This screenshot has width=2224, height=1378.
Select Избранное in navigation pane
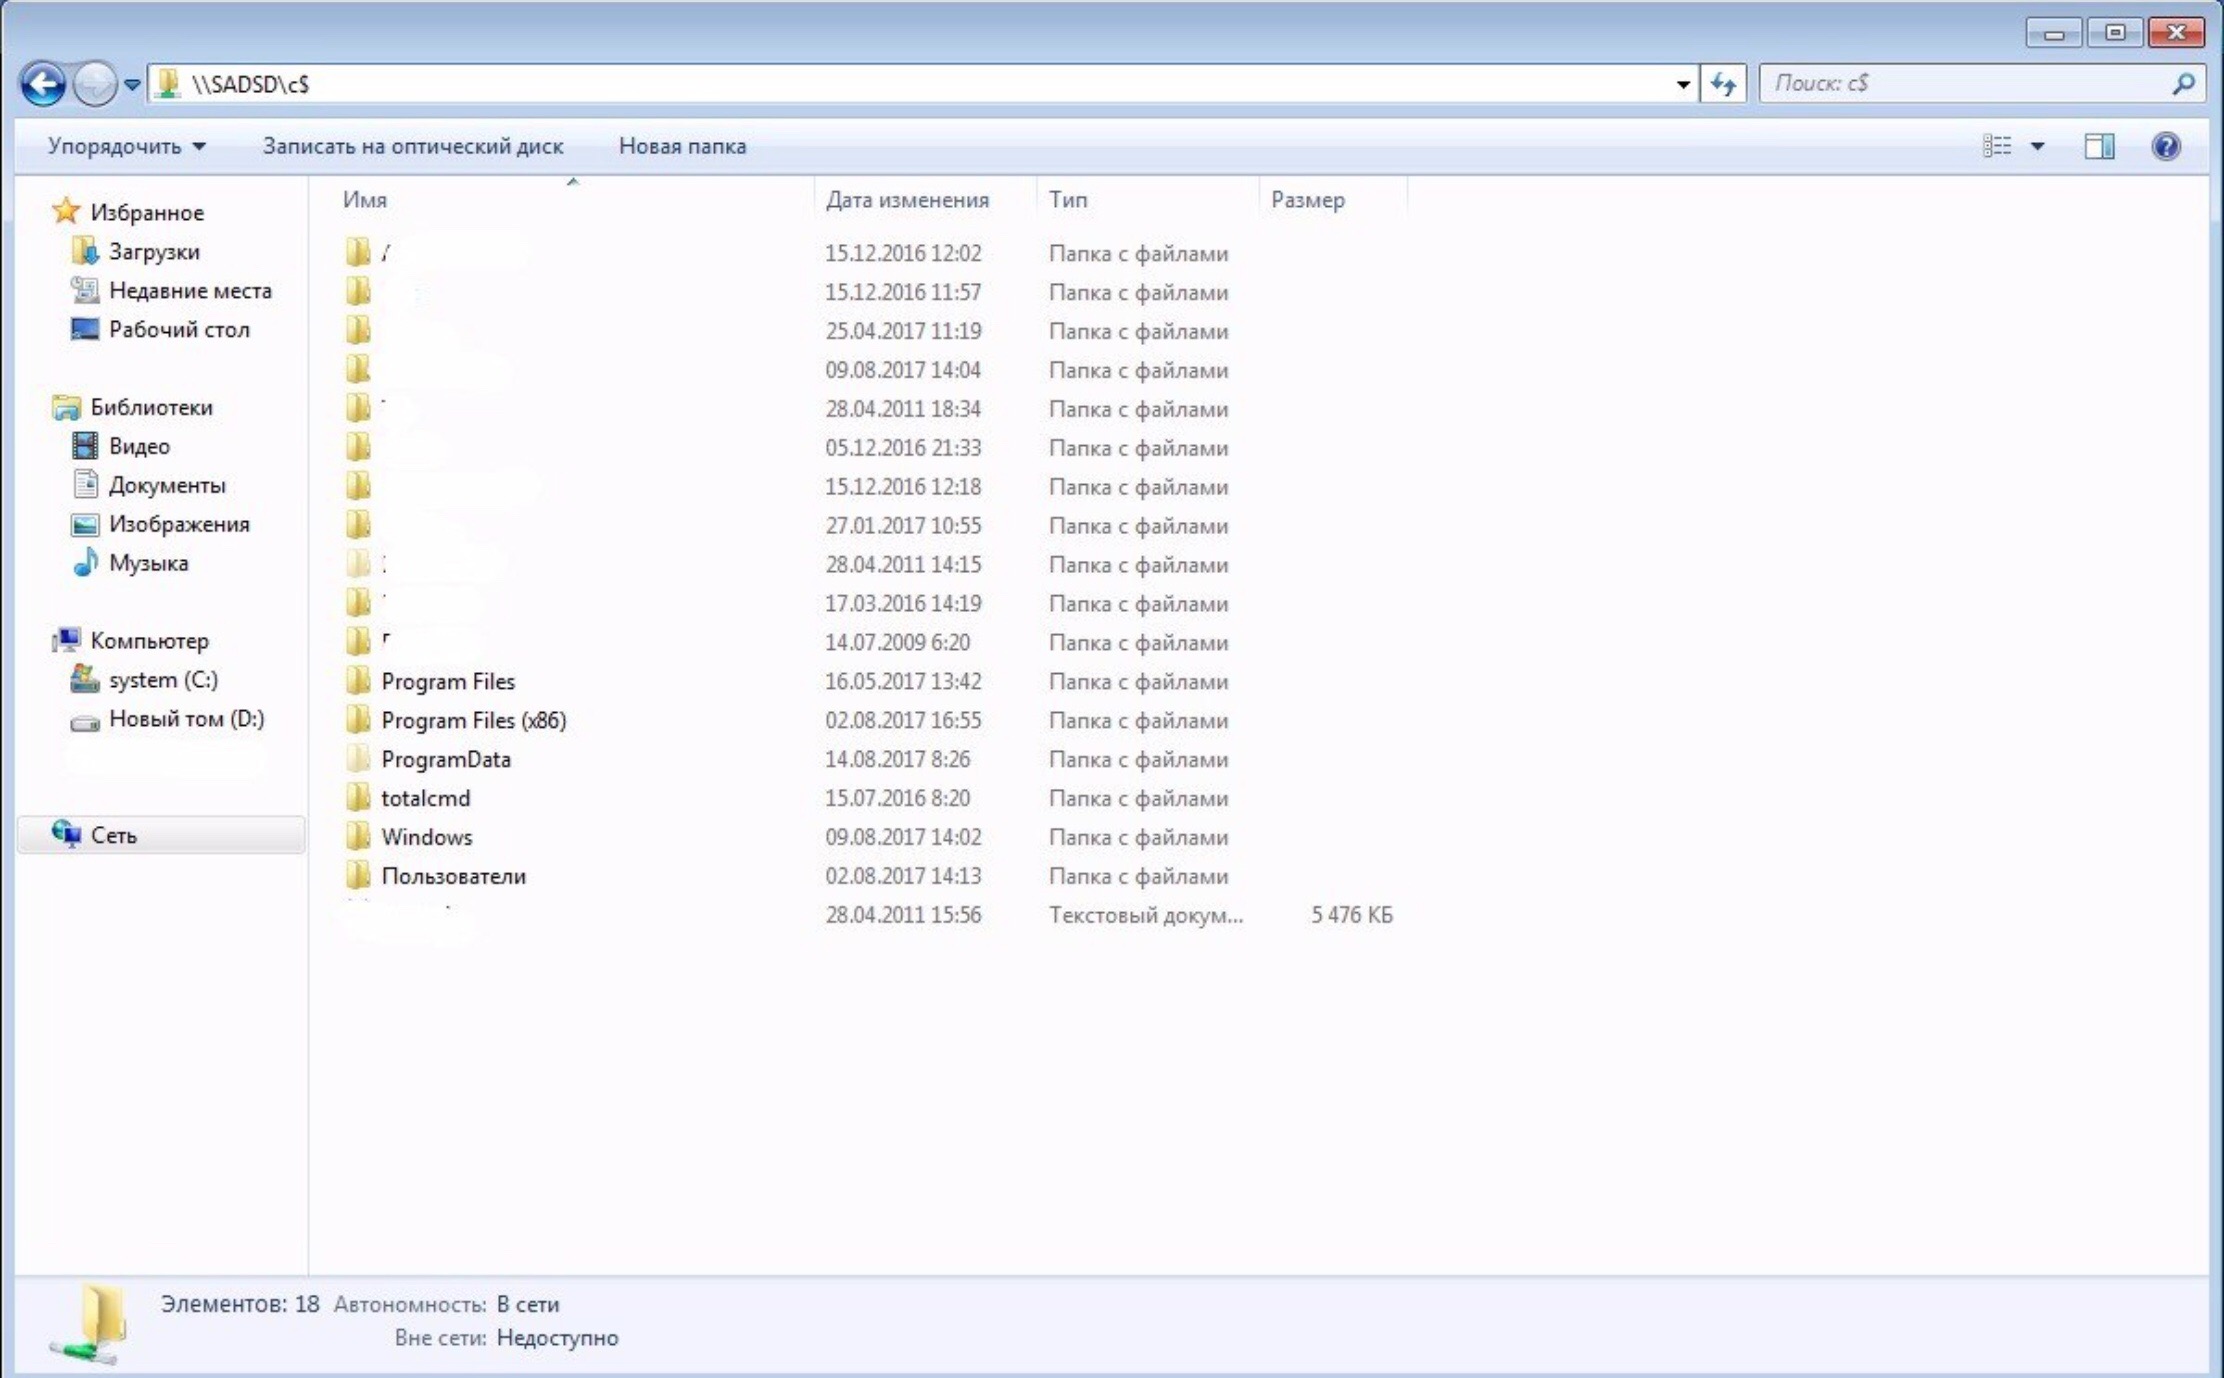[x=147, y=212]
